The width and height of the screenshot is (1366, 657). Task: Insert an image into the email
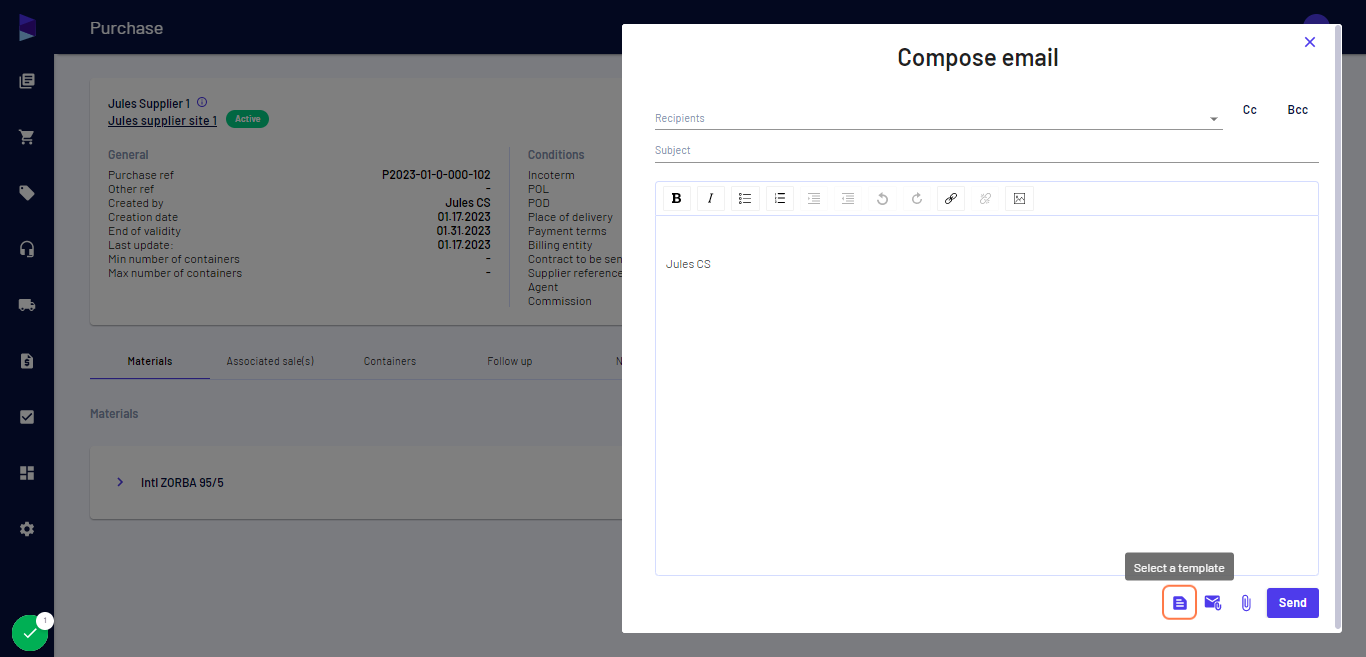pos(1019,198)
